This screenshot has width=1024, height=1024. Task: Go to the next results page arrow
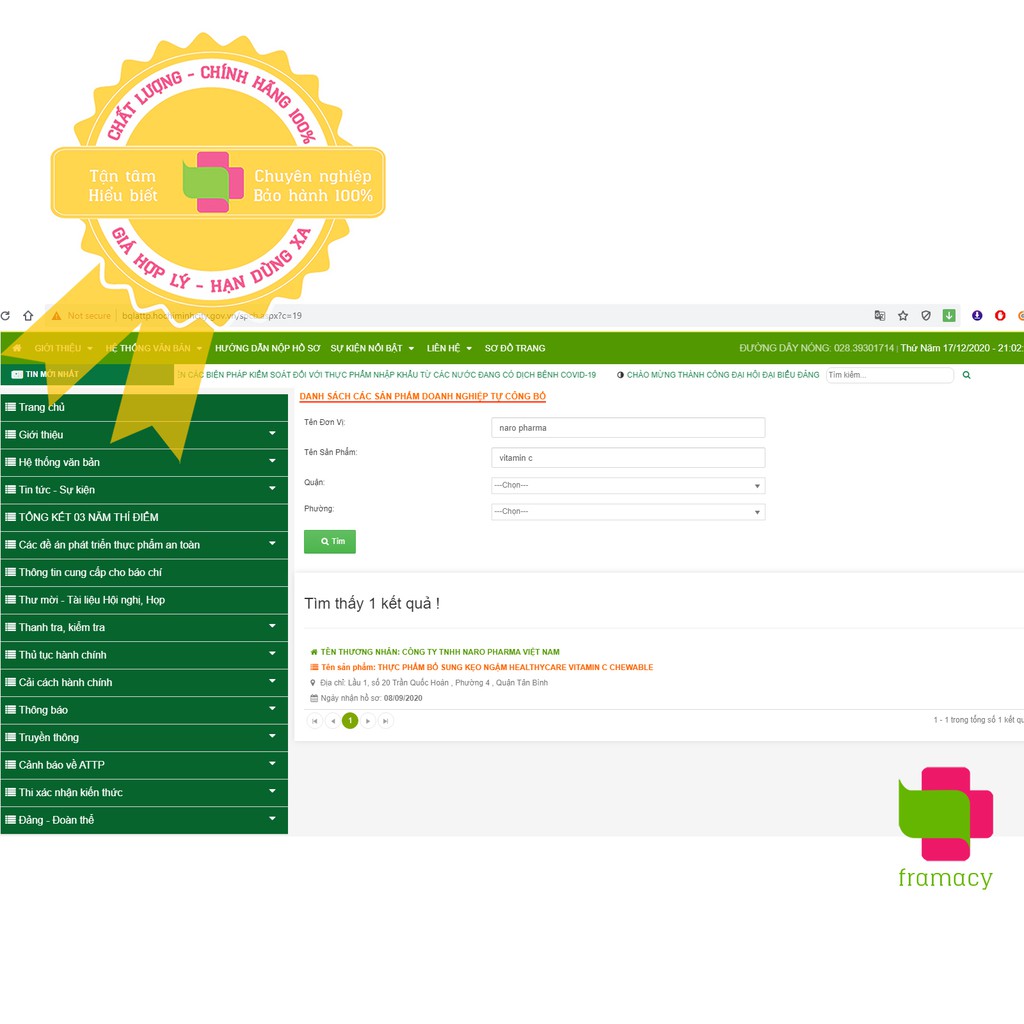pos(368,720)
